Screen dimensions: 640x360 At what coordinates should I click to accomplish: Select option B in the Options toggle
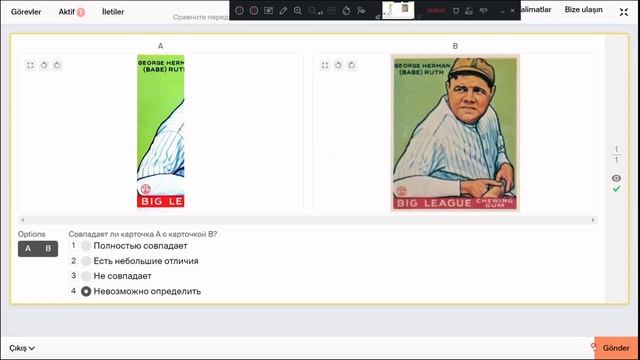coord(48,249)
